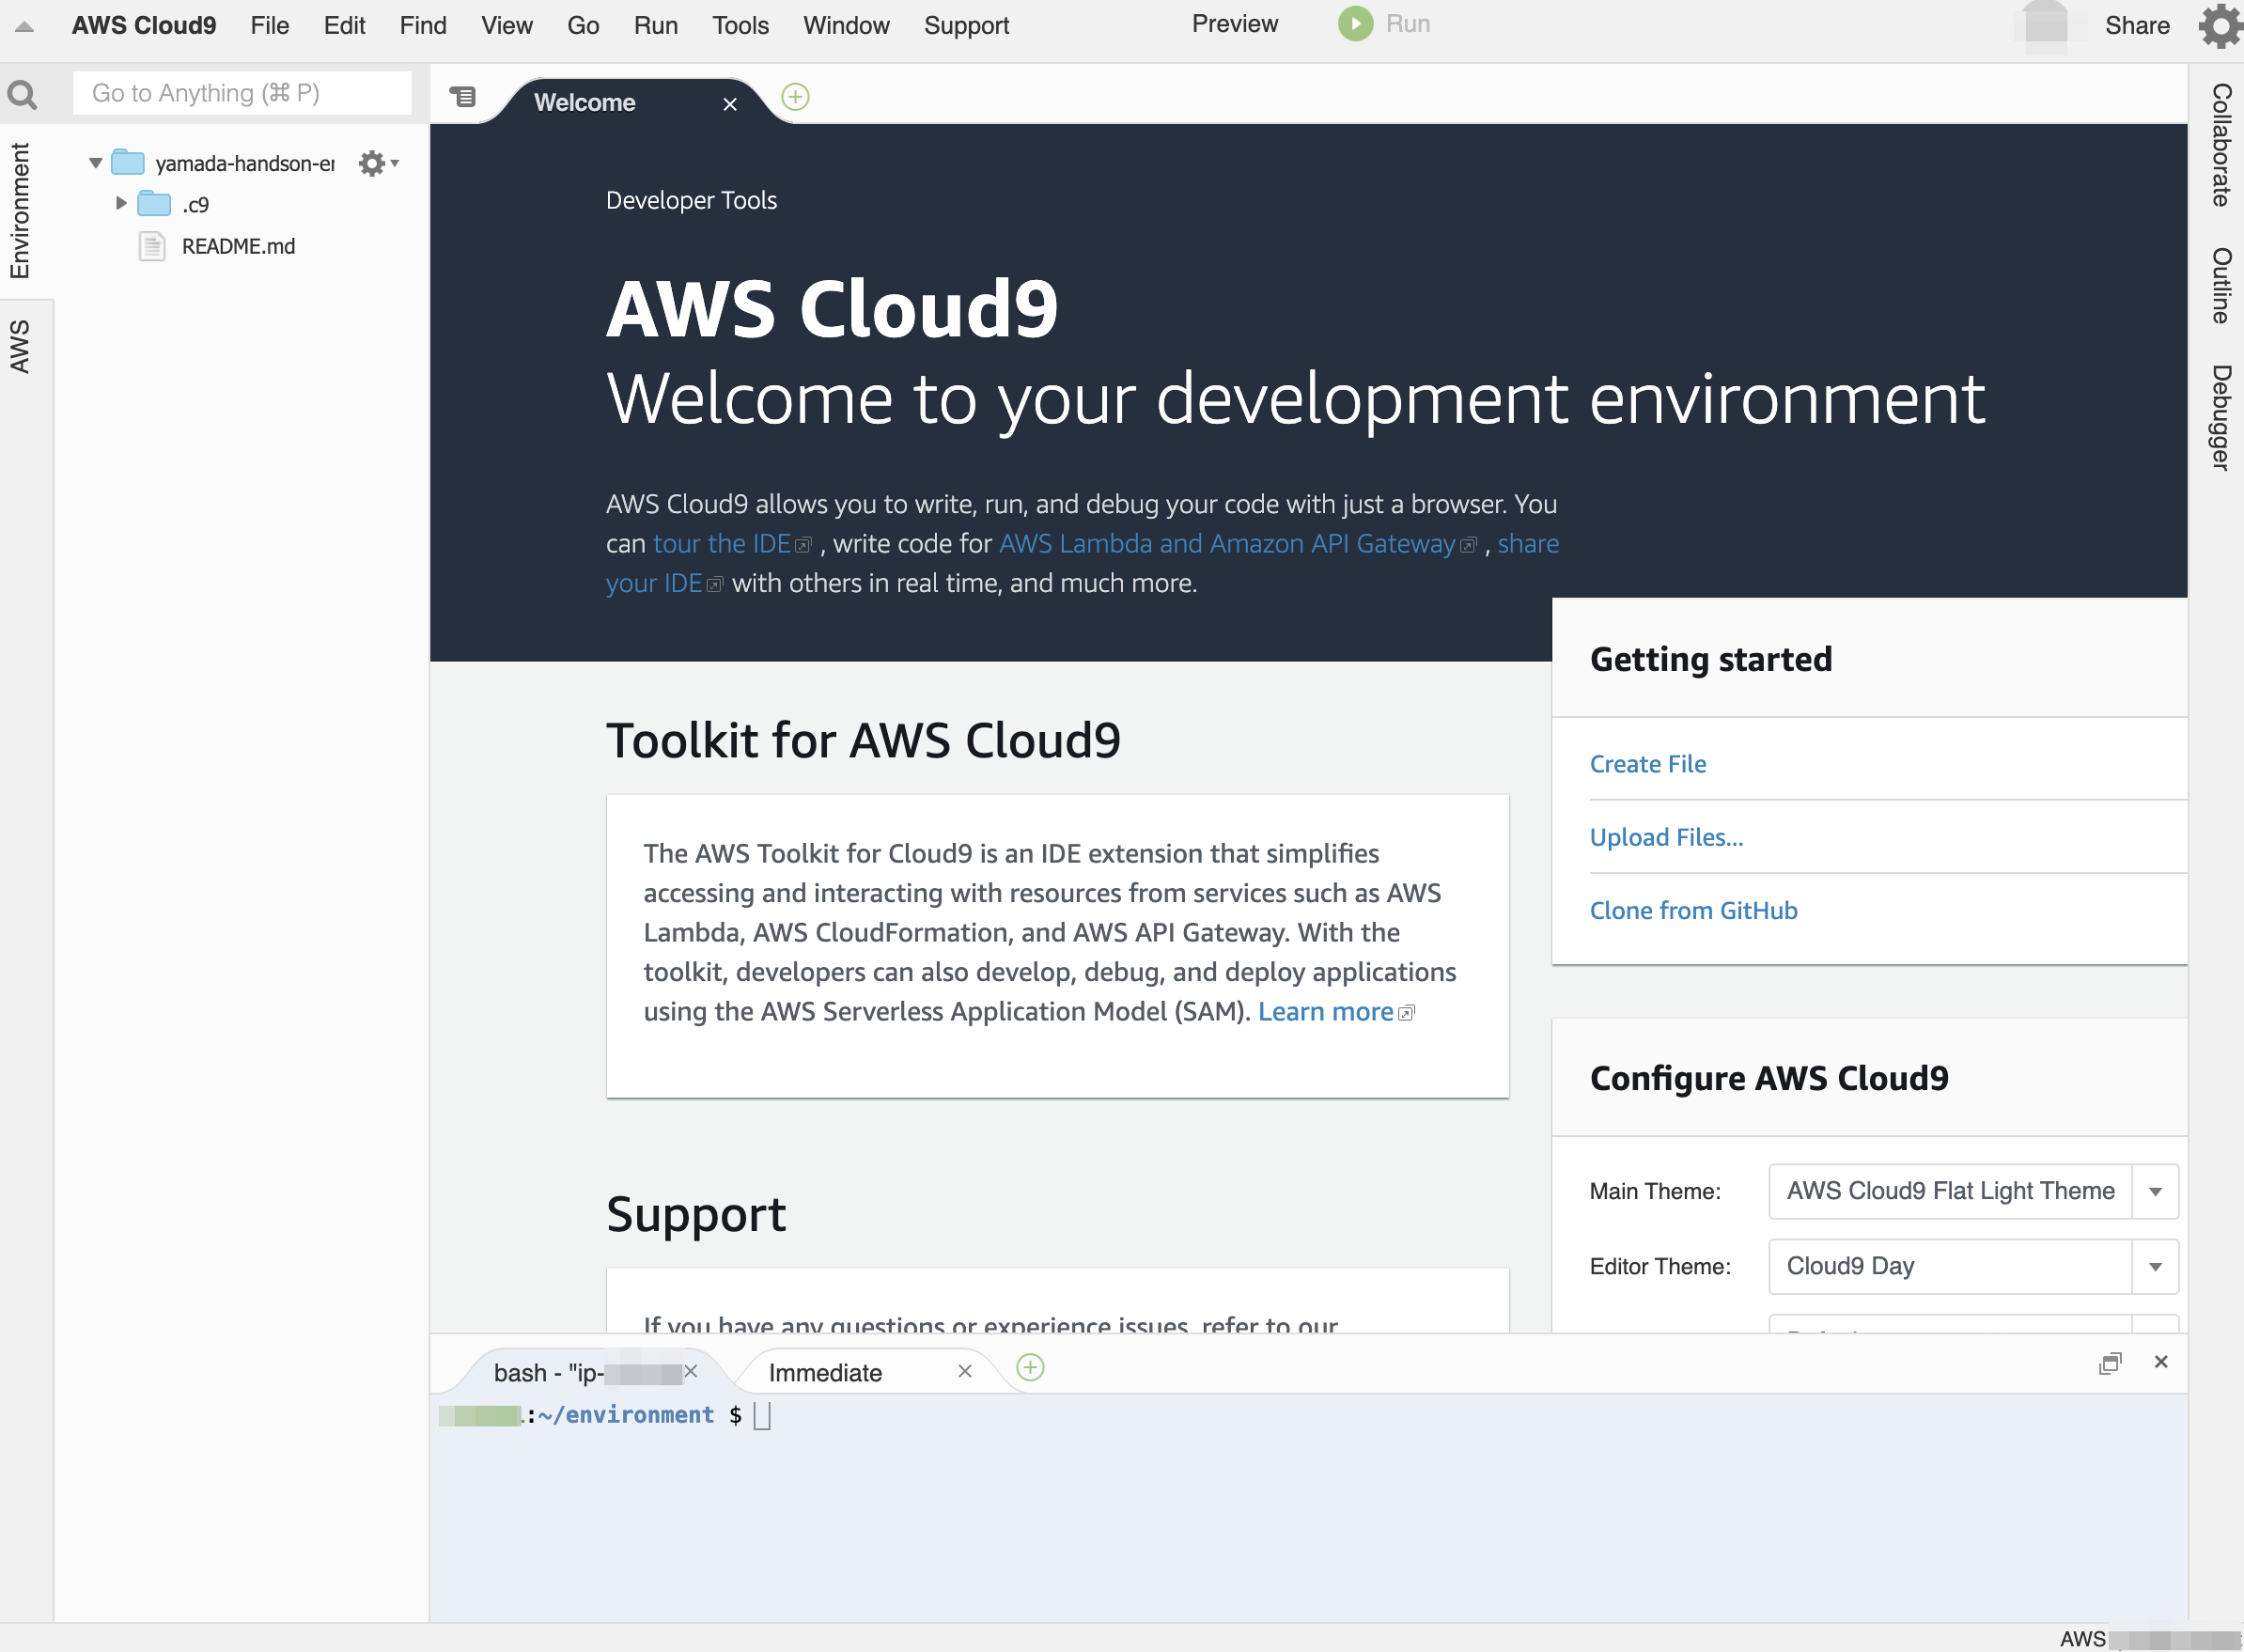Open the File menu
This screenshot has height=1652, width=2244.
click(270, 26)
